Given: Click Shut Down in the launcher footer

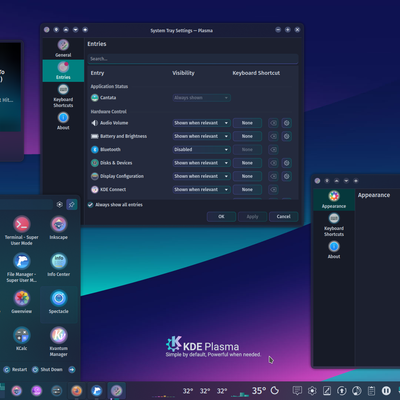Looking at the screenshot, I should 47,369.
